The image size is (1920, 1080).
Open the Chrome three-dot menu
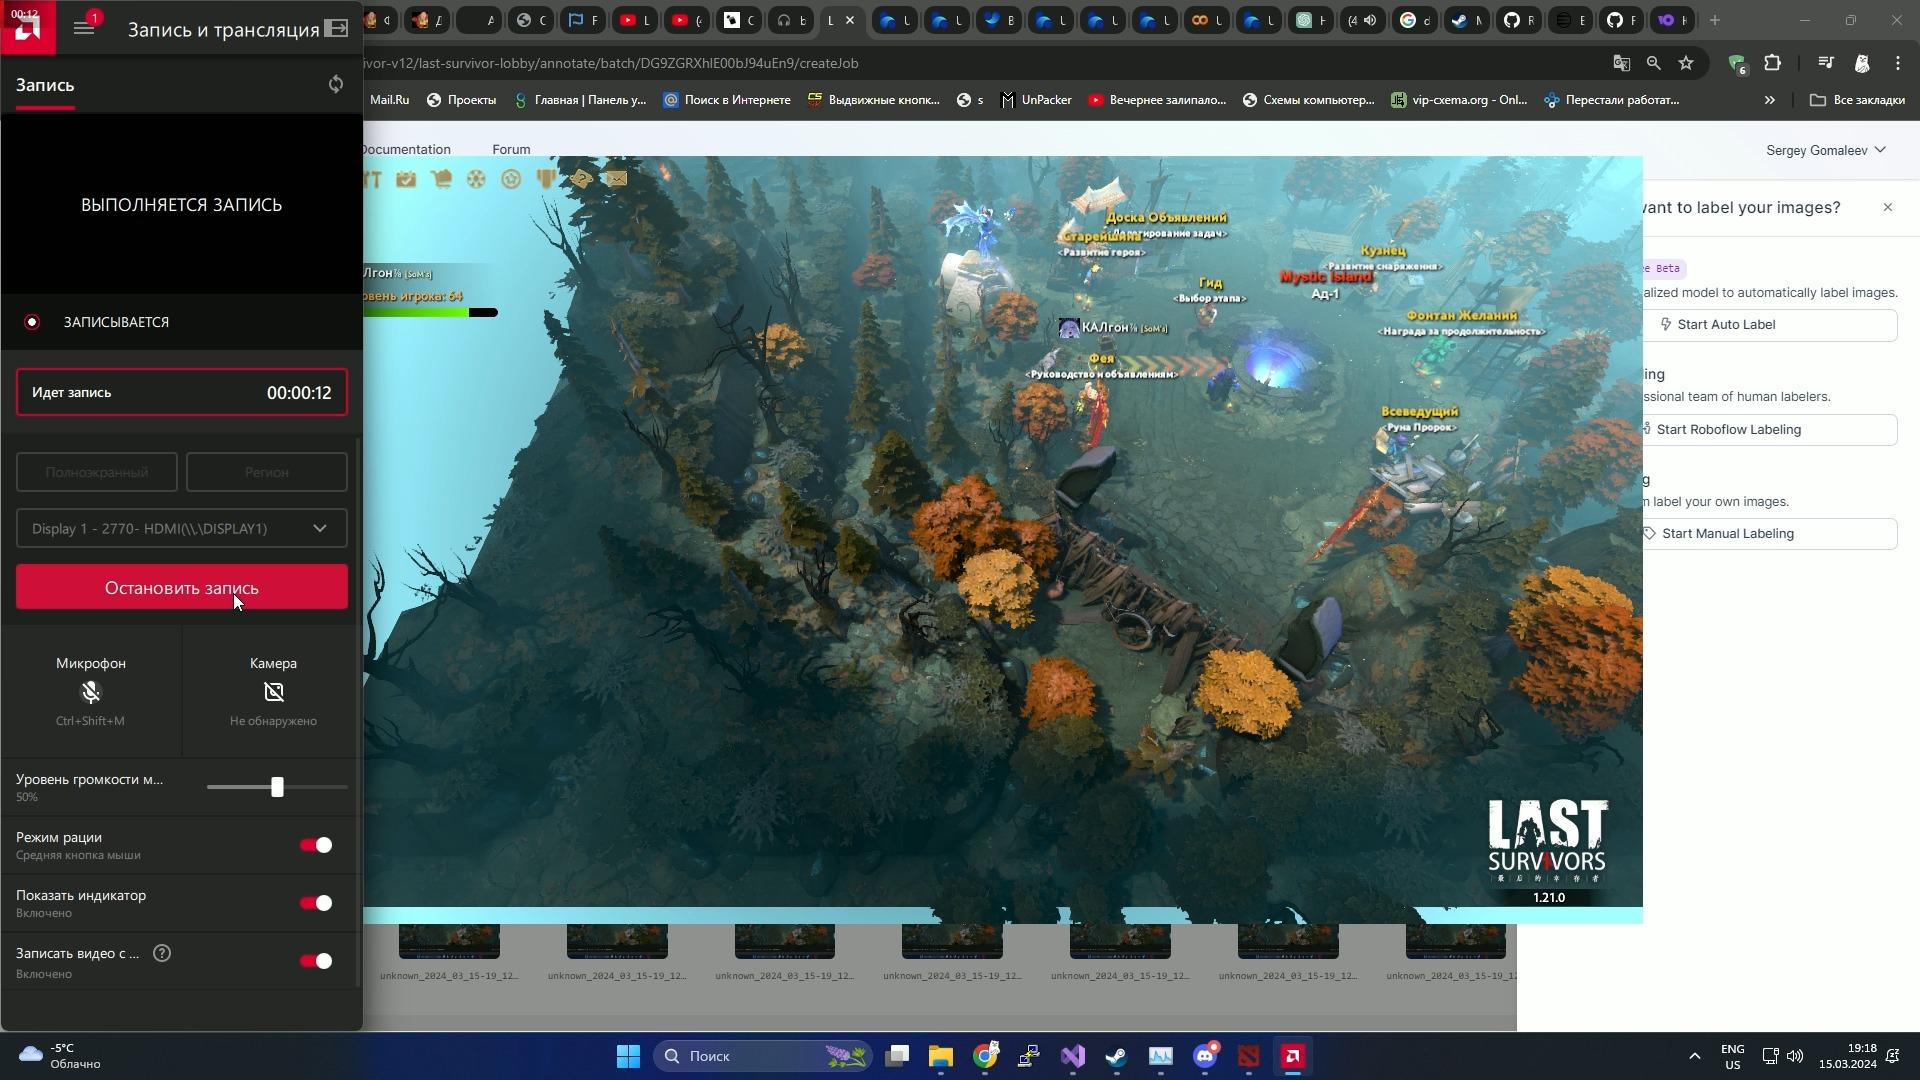1898,63
